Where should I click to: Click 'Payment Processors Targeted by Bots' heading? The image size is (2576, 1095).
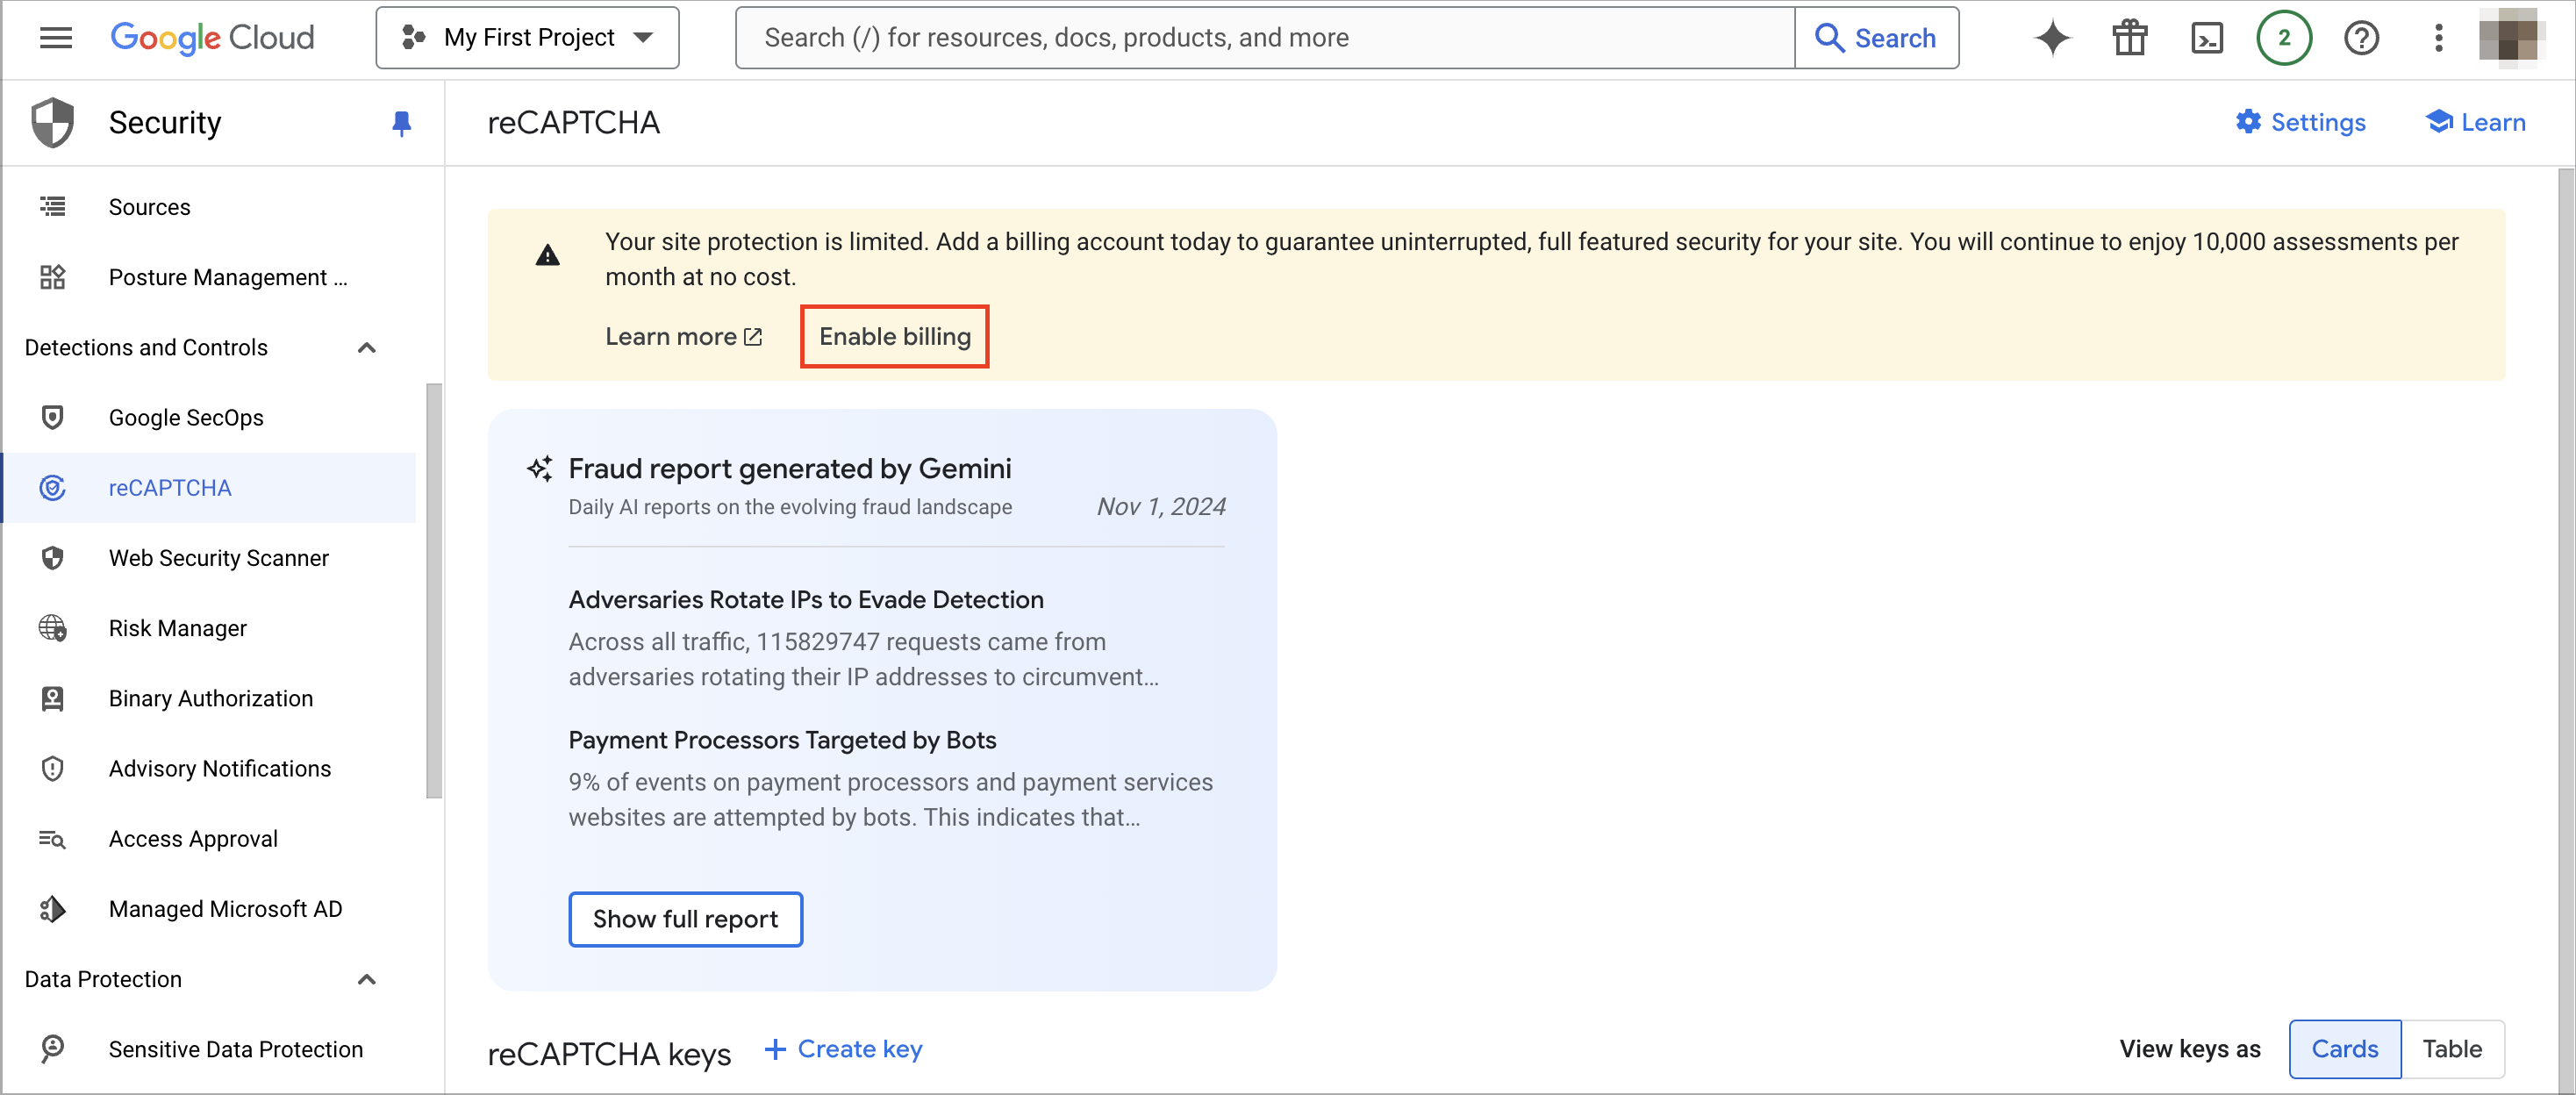782,740
